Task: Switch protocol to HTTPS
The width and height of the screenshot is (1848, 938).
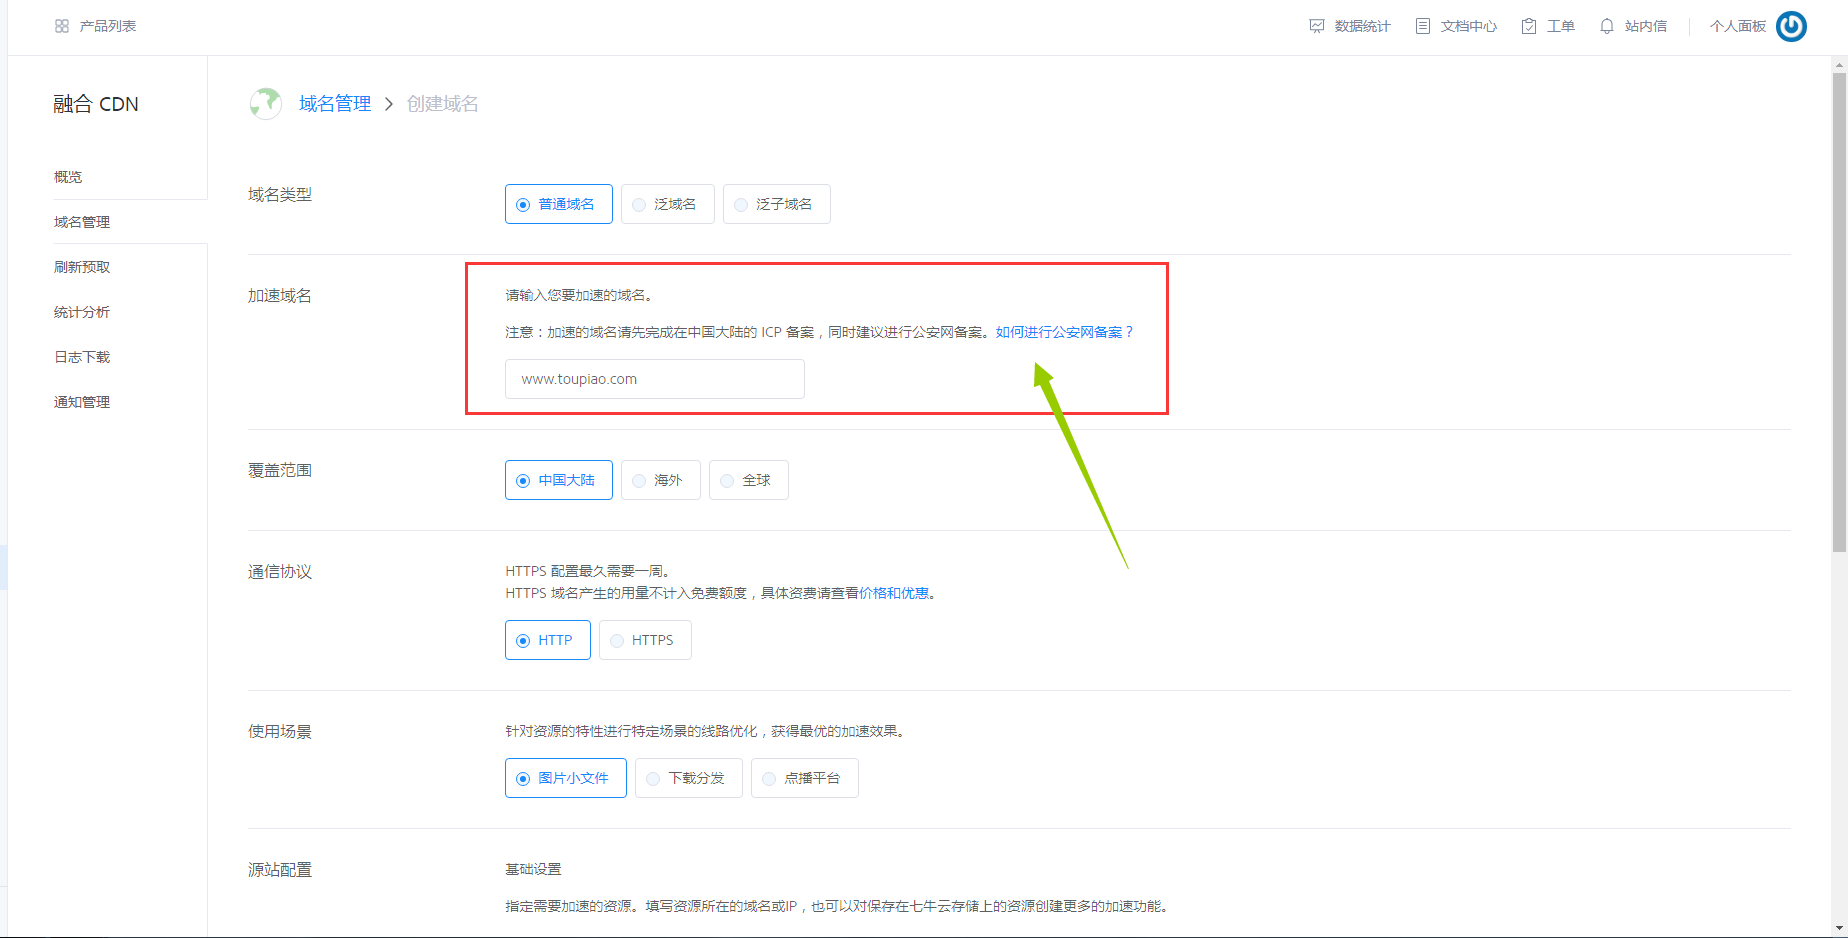Action: (x=644, y=640)
